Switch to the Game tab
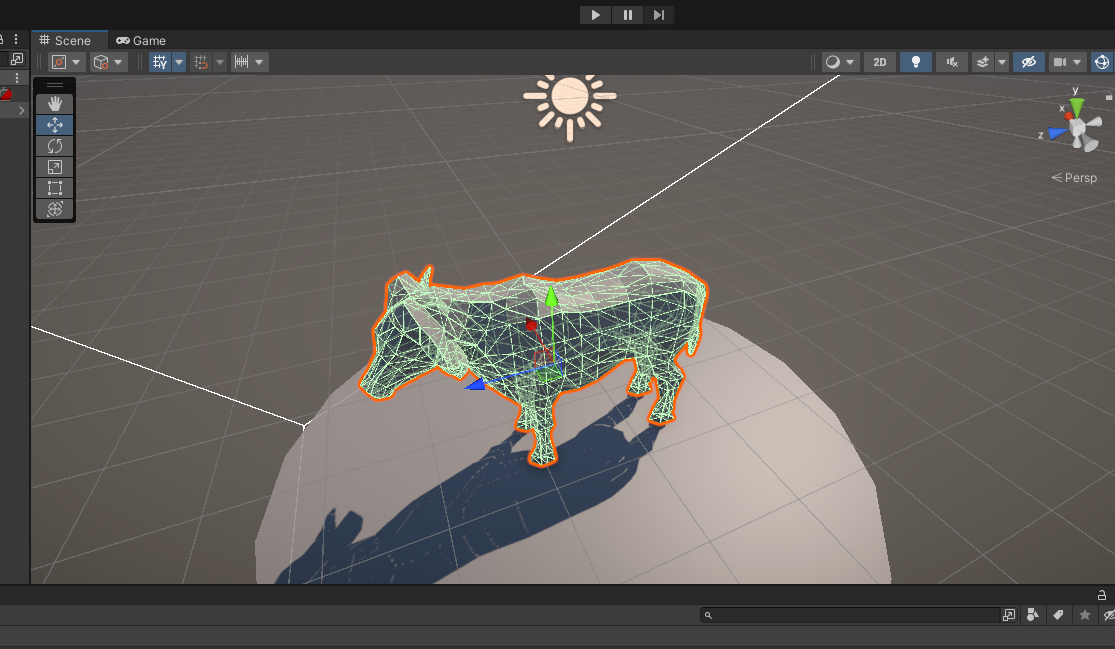This screenshot has width=1115, height=649. coord(141,40)
